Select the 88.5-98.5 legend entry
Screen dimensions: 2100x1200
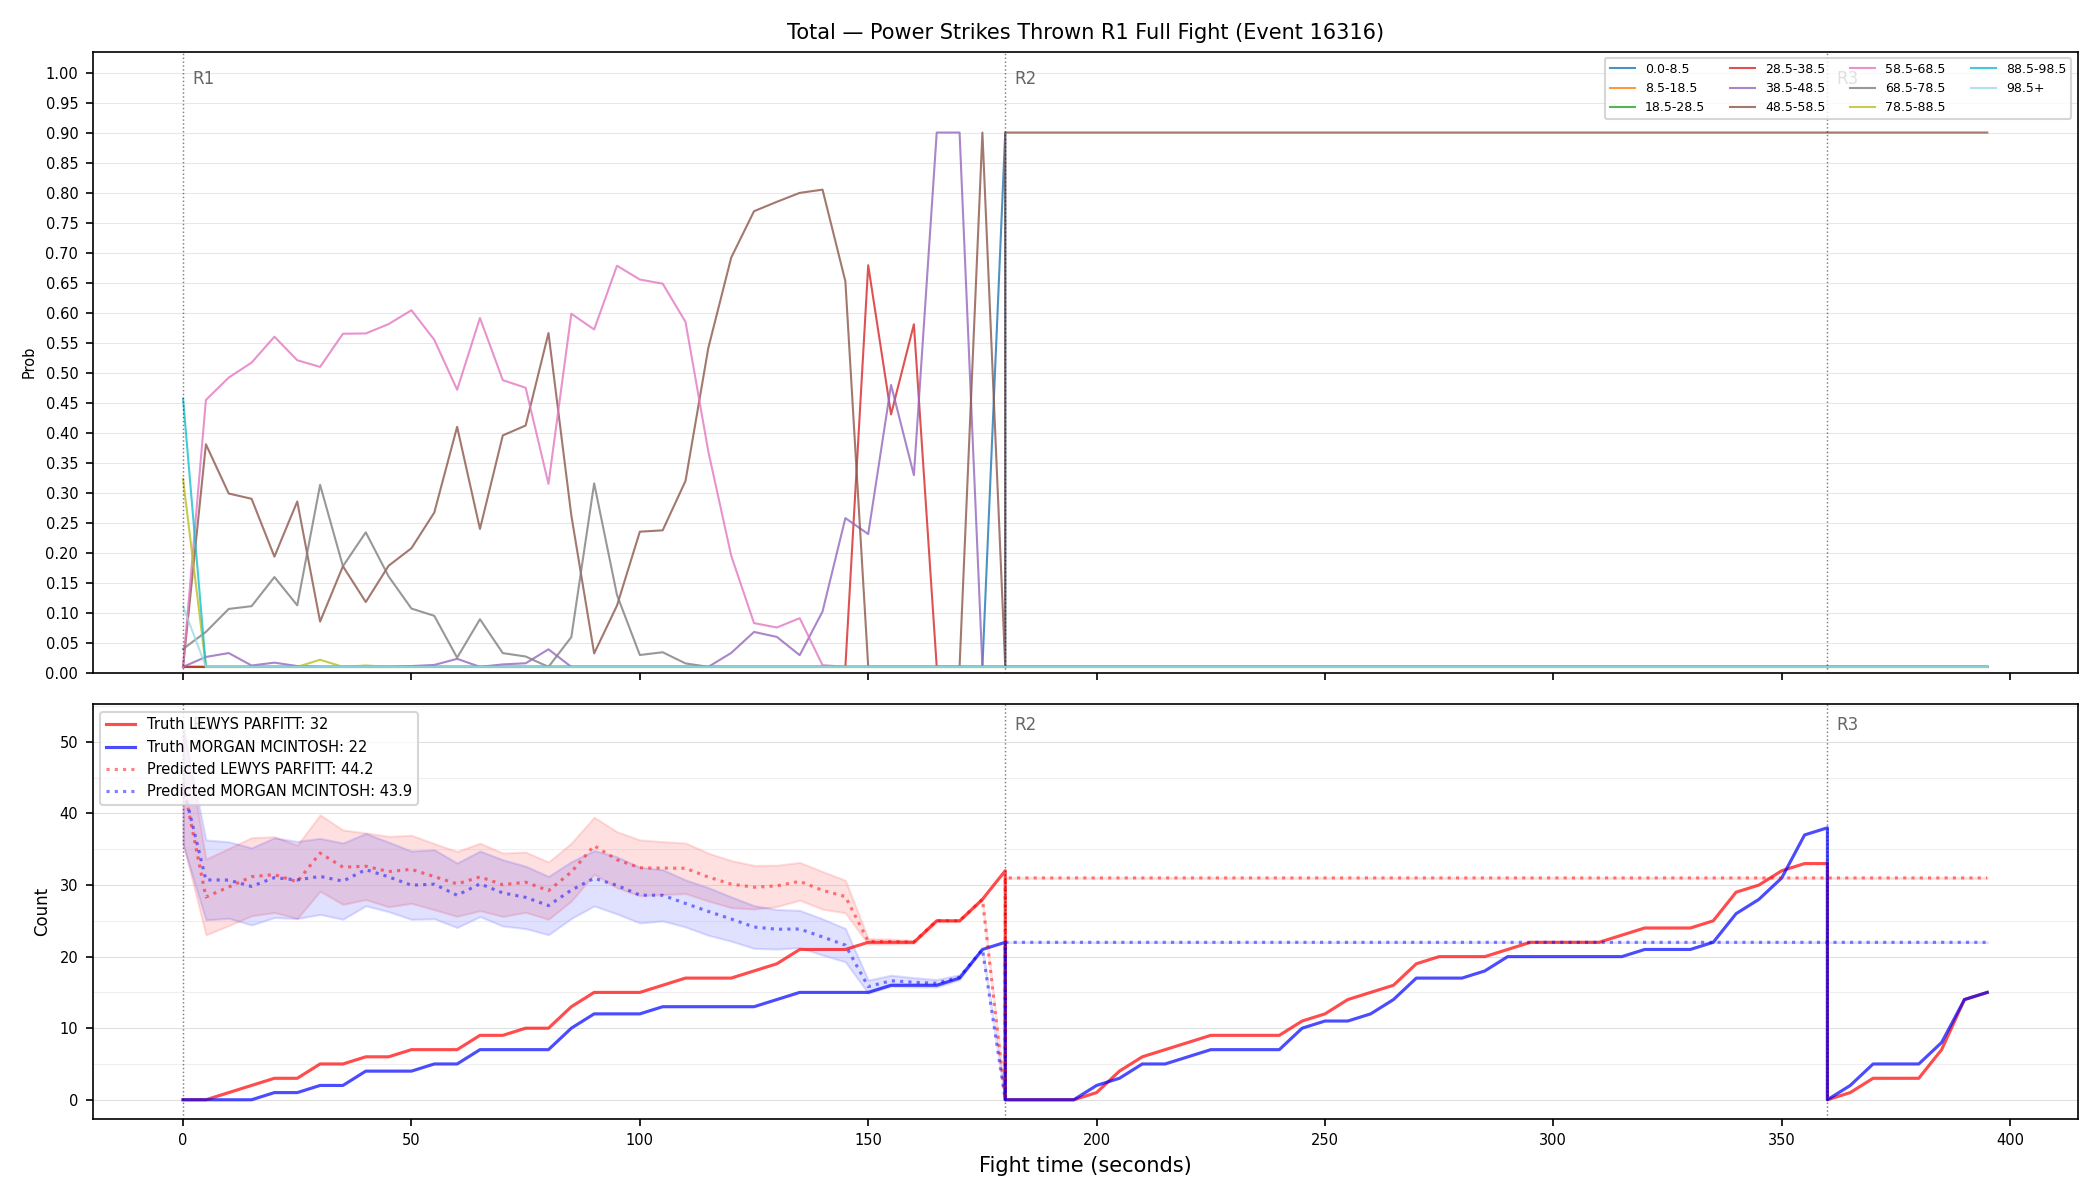(2018, 69)
